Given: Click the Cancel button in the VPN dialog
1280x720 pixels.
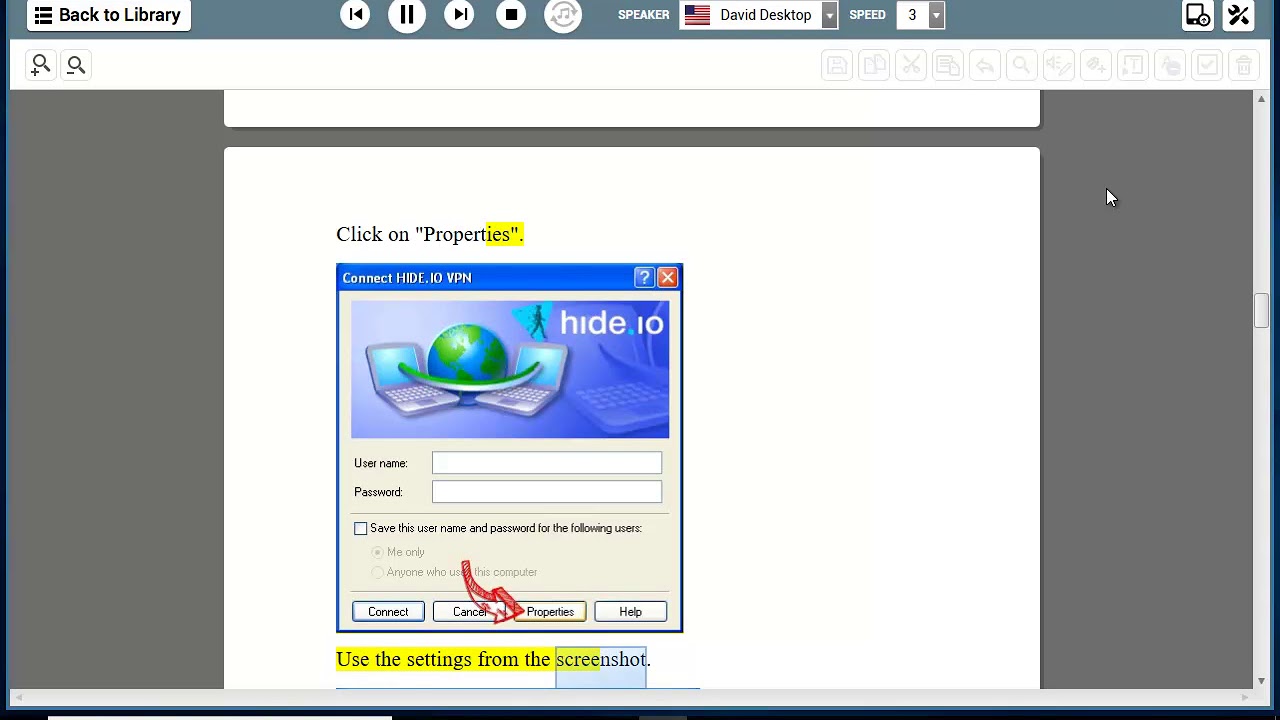Looking at the screenshot, I should click(470, 612).
